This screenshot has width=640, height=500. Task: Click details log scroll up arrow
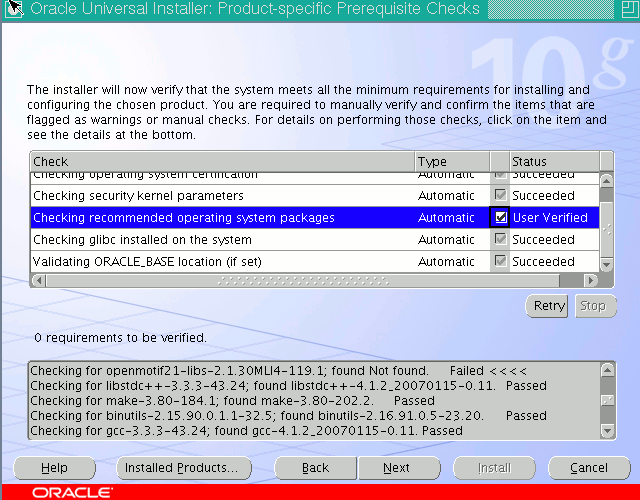coord(608,371)
